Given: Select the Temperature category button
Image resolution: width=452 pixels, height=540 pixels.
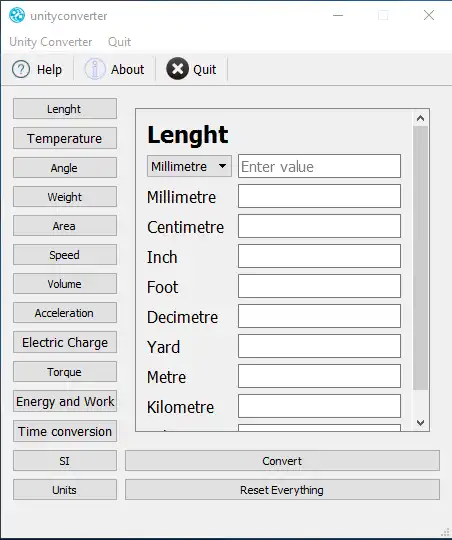Looking at the screenshot, I should pos(65,138).
